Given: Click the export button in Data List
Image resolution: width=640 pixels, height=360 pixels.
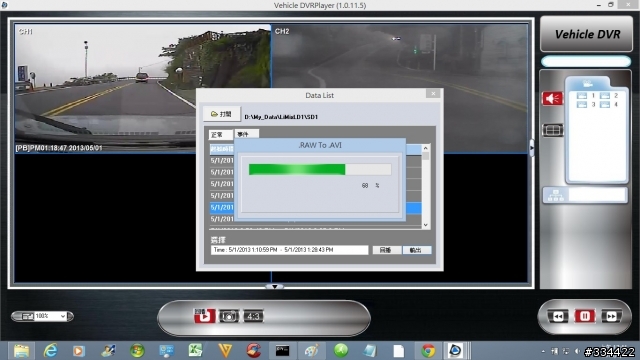Looking at the screenshot, I should [x=417, y=250].
